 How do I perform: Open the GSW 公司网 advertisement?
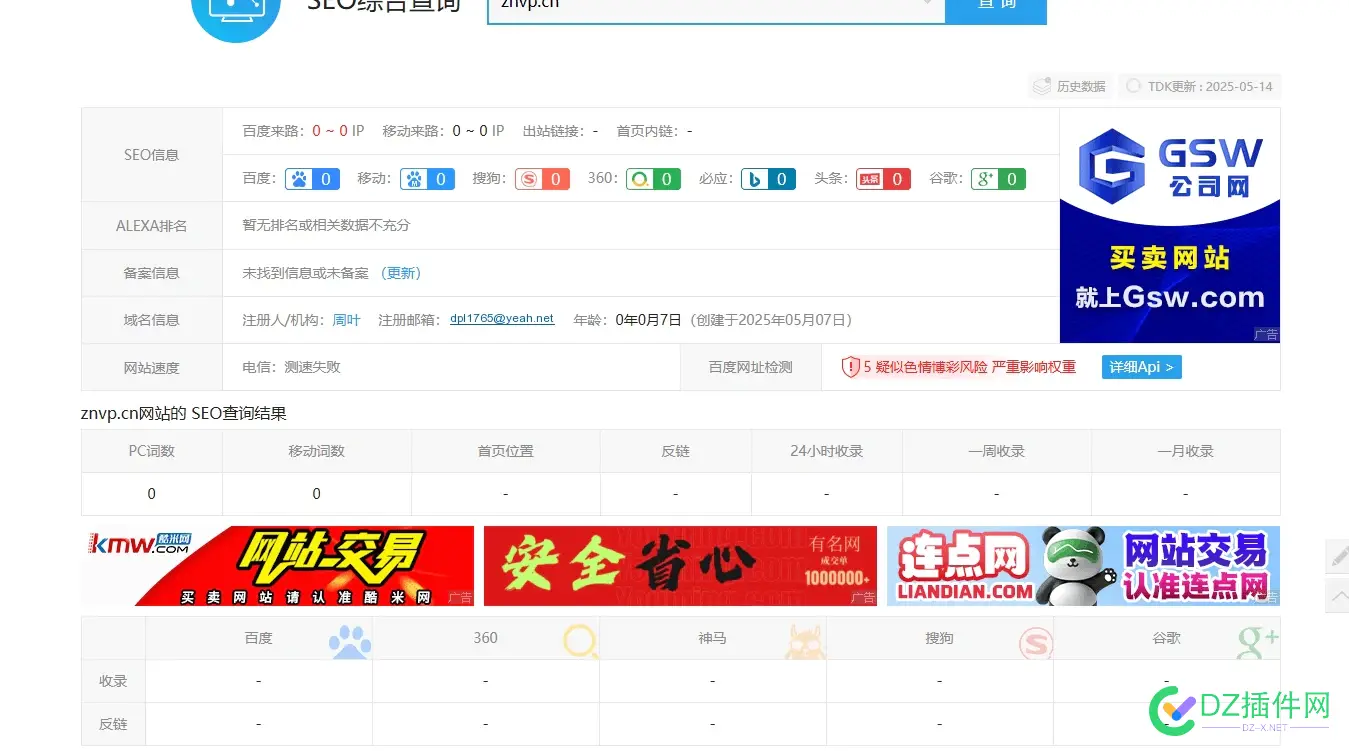[x=1169, y=225]
